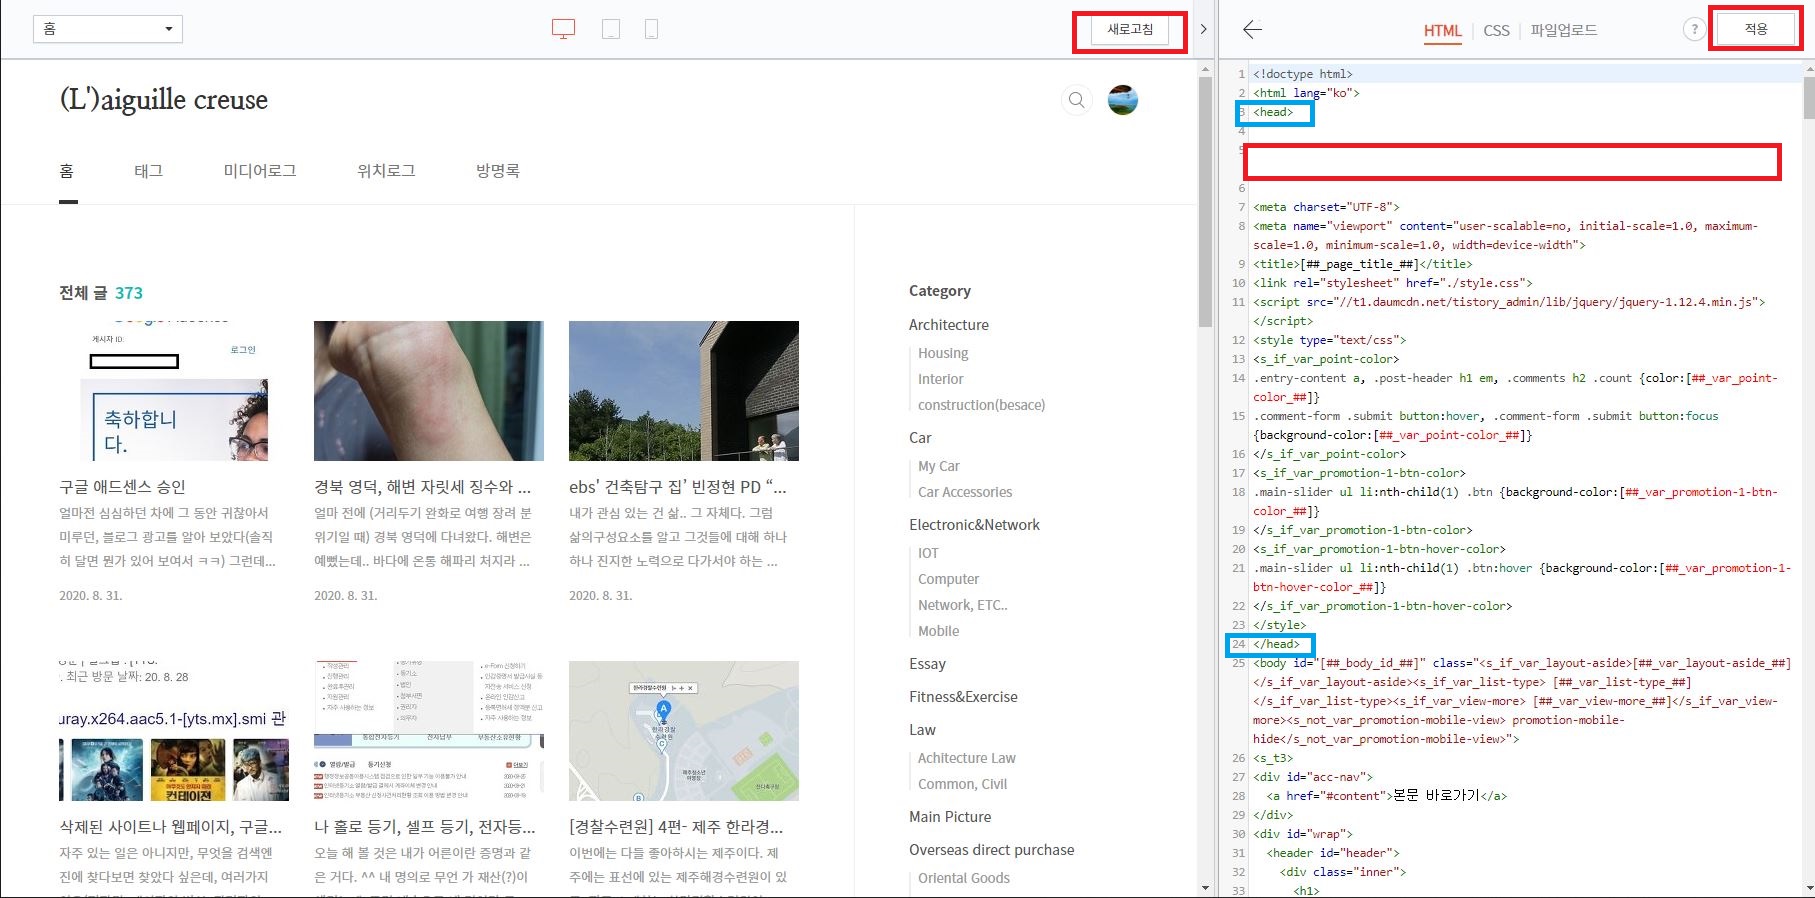Viewport: 1815px width, 898px height.
Task: Click the code editor vertical scrollbar
Action: 1809,100
